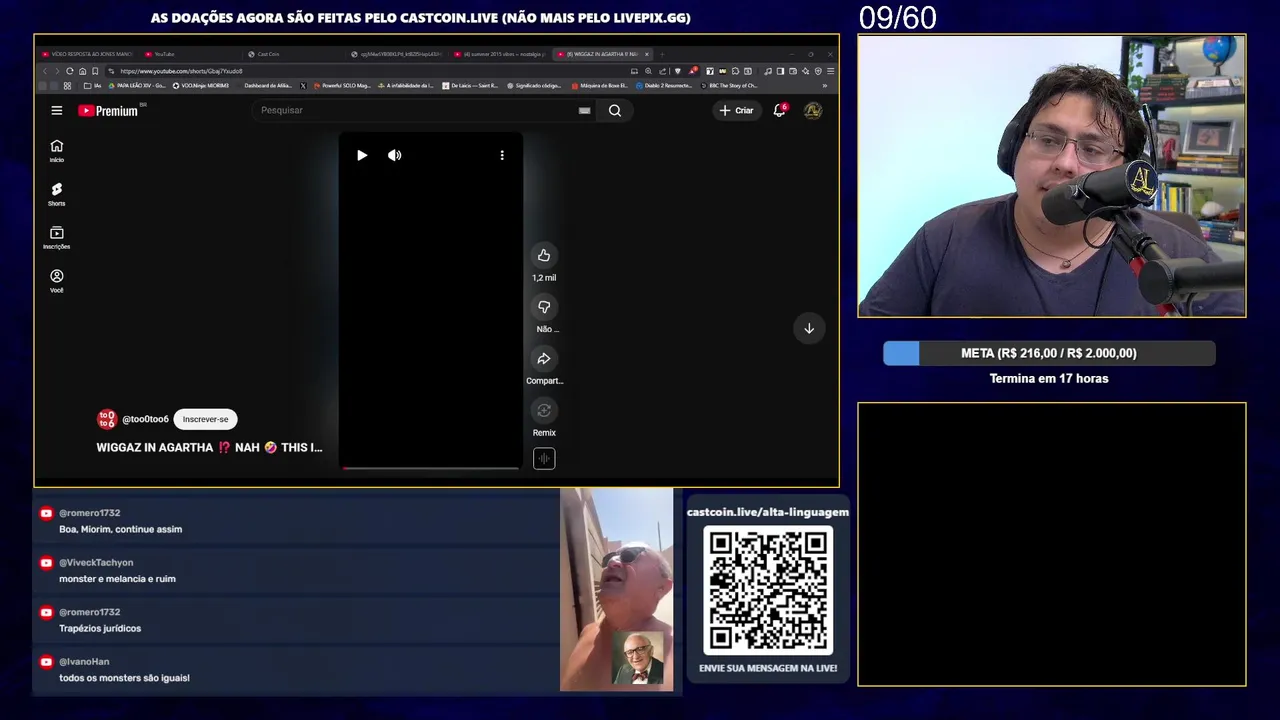This screenshot has width=1280, height=720.
Task: Go back in the browser
Action: coord(45,71)
